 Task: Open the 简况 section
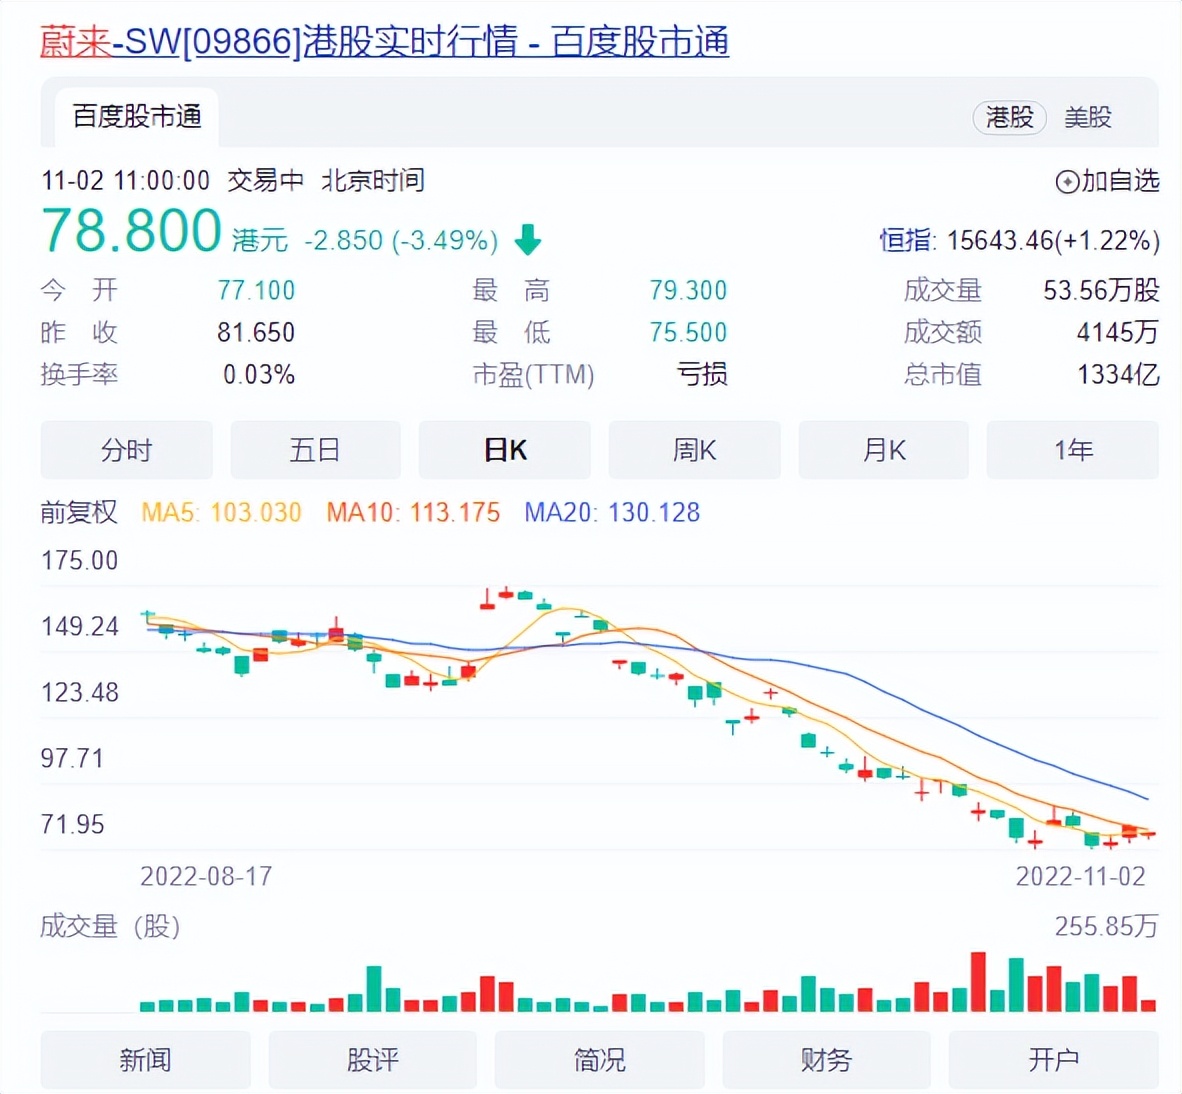pos(599,1060)
